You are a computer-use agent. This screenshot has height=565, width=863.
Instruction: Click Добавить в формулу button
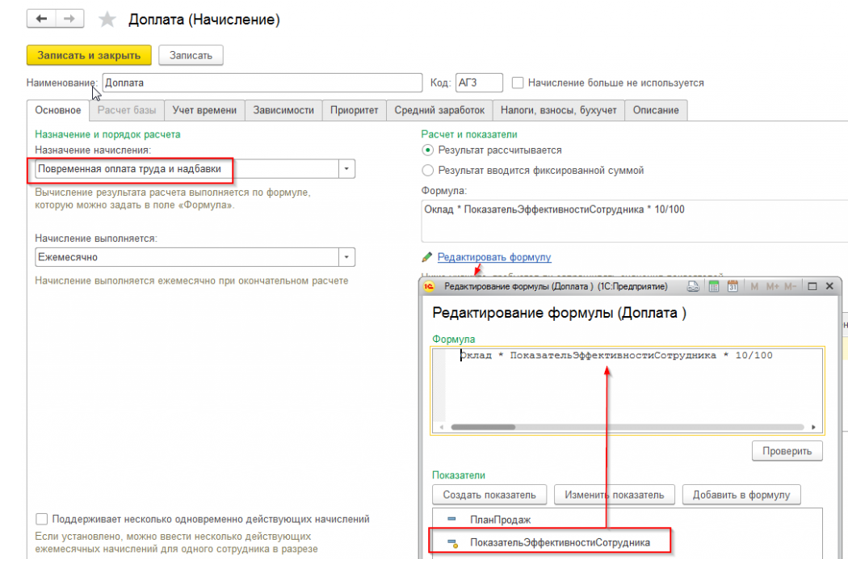pyautogui.click(x=741, y=495)
